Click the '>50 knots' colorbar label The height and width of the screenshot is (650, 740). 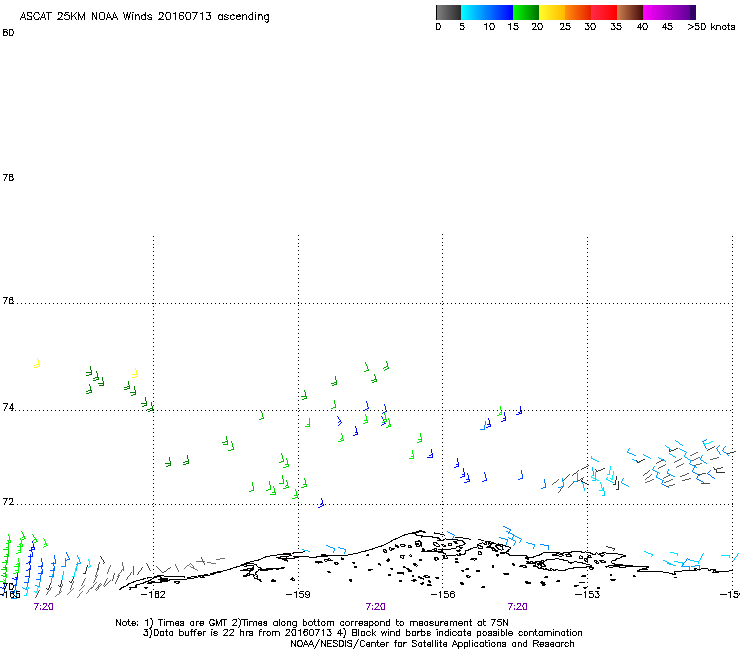click(x=711, y=27)
